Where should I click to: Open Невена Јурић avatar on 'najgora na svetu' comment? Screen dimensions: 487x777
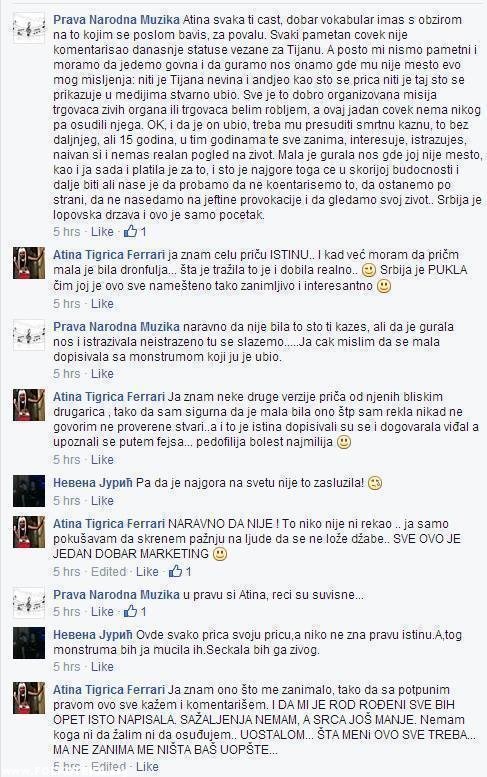pyautogui.click(x=29, y=491)
